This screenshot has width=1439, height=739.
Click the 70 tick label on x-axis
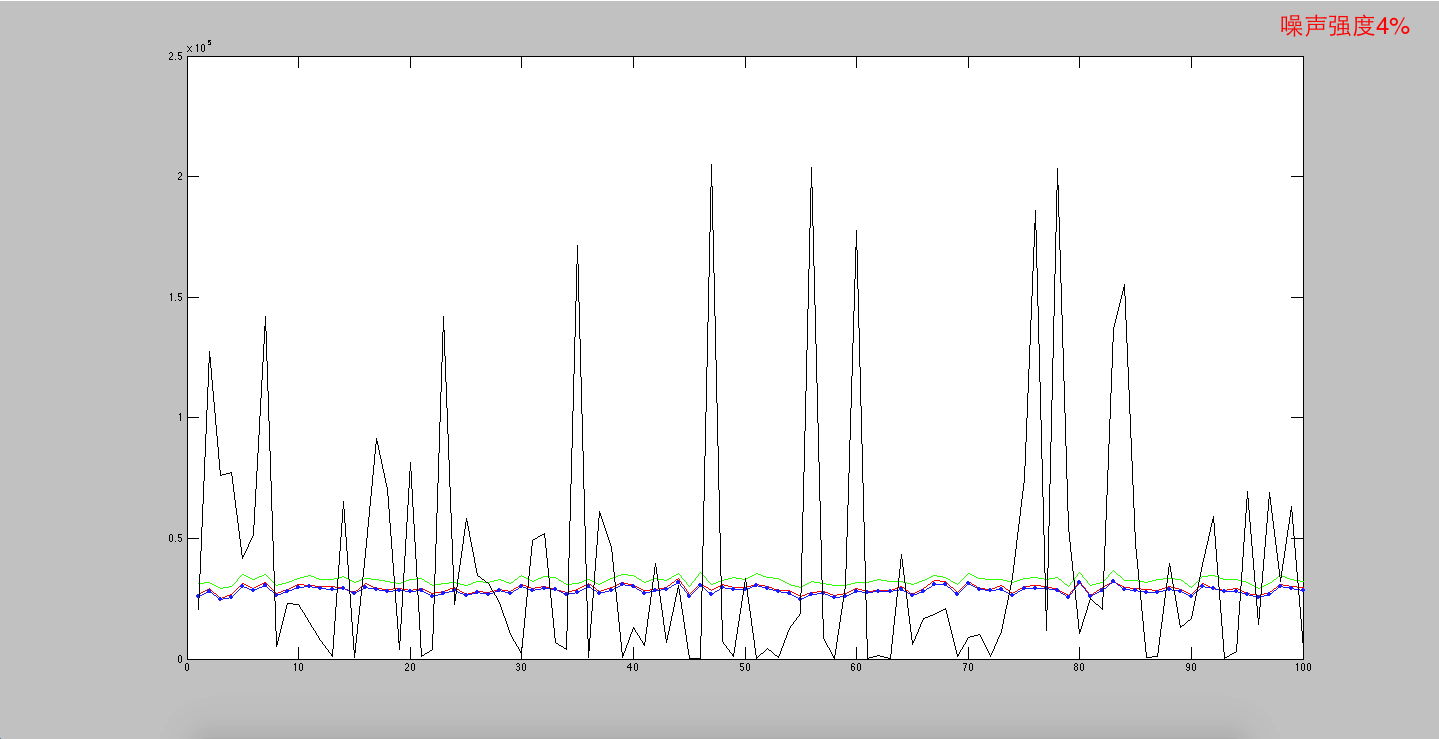tap(967, 668)
